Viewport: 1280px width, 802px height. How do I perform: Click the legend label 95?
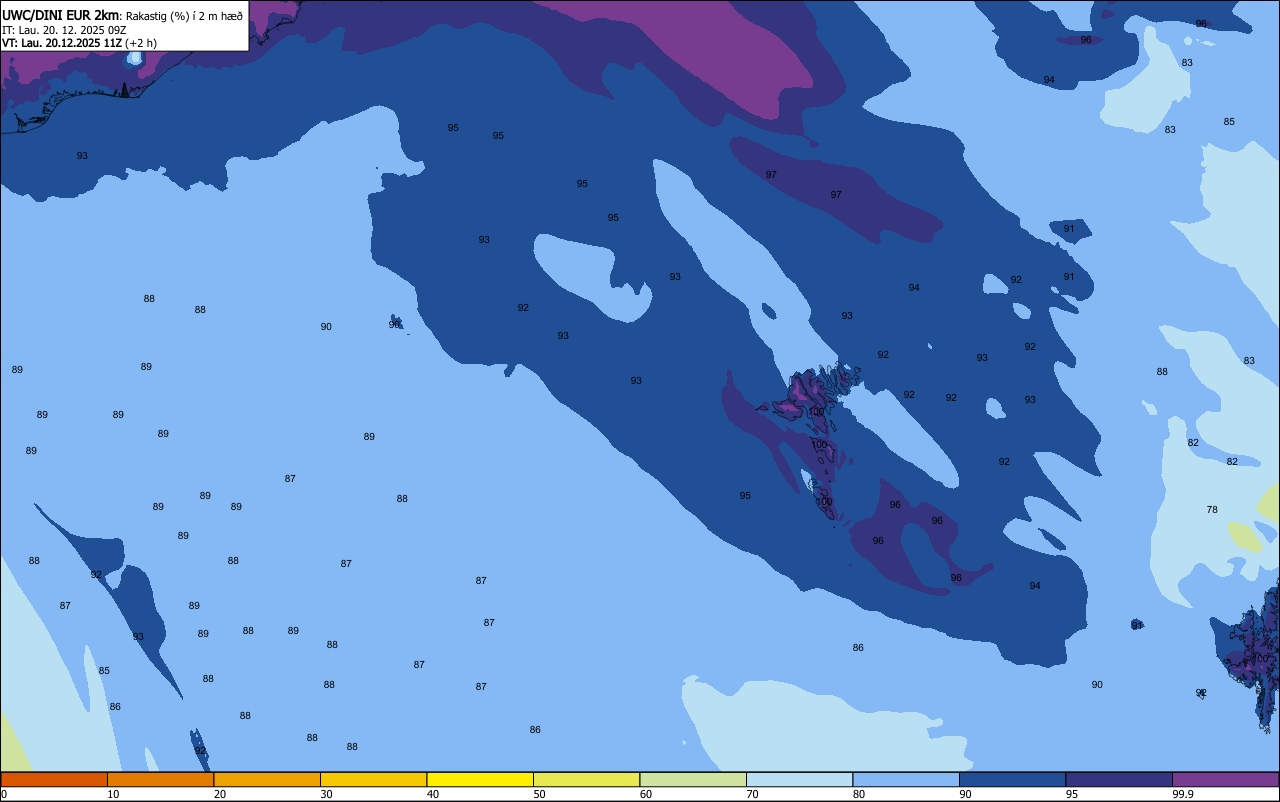[1072, 794]
